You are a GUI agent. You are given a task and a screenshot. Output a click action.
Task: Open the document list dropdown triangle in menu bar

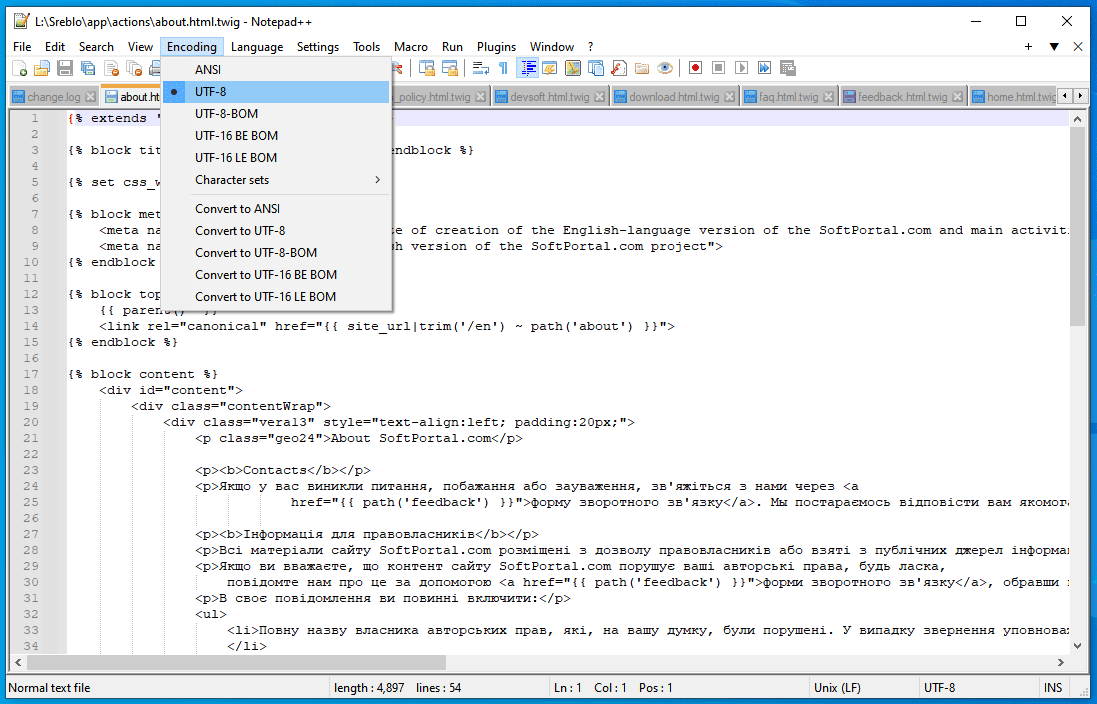[1054, 47]
